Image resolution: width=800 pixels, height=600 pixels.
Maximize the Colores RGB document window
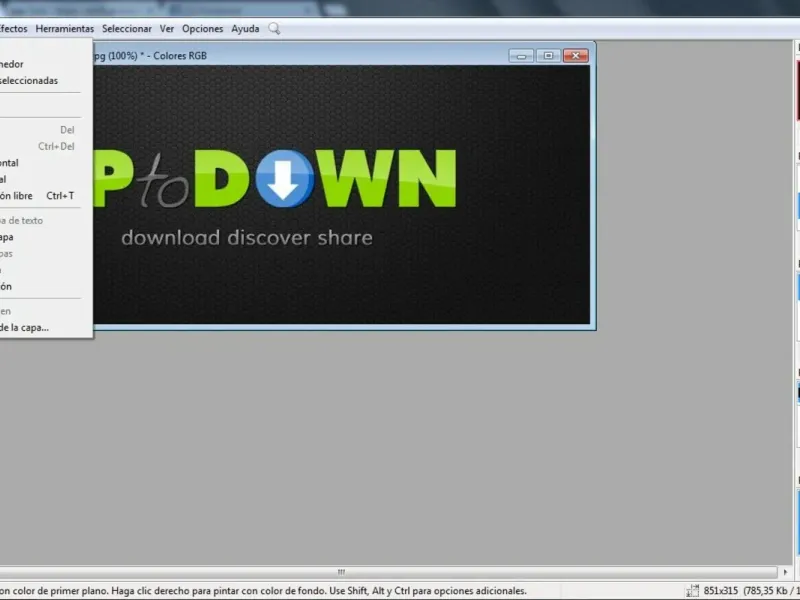548,56
